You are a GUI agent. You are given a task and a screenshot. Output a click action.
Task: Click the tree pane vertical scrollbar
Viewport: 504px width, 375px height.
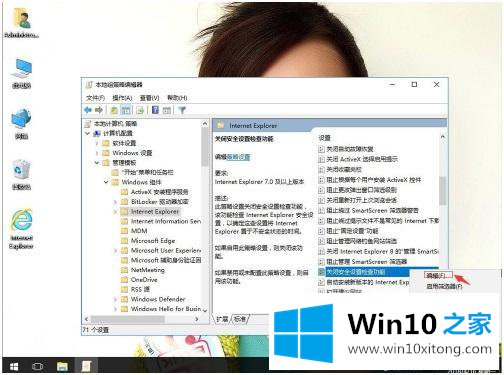(205, 217)
